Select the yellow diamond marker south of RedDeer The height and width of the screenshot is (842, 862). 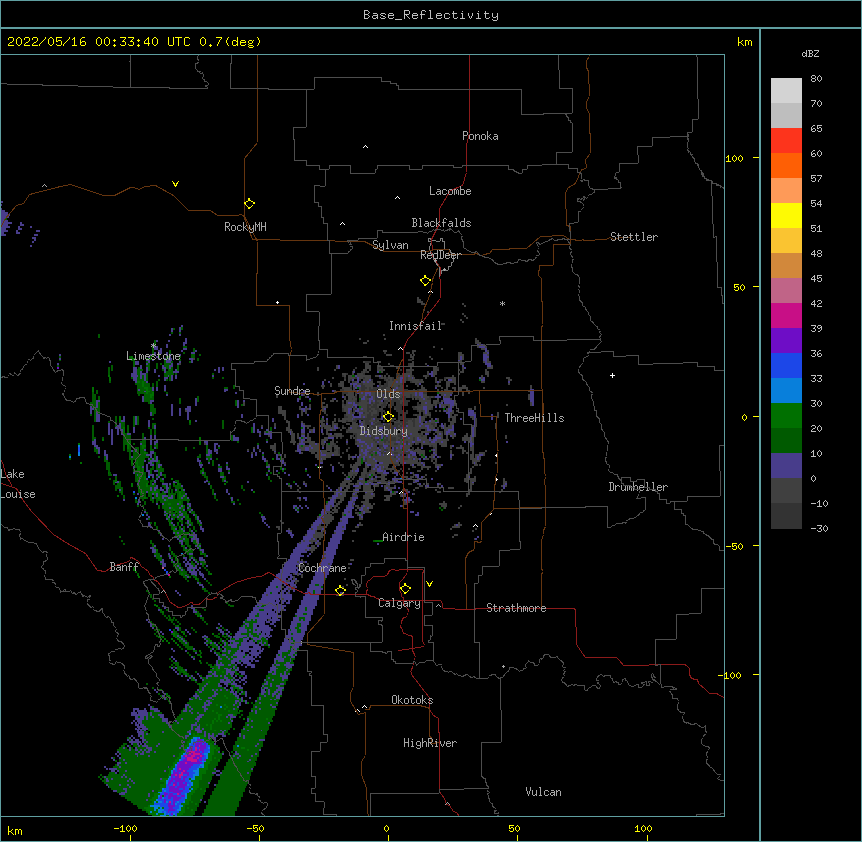point(425,281)
